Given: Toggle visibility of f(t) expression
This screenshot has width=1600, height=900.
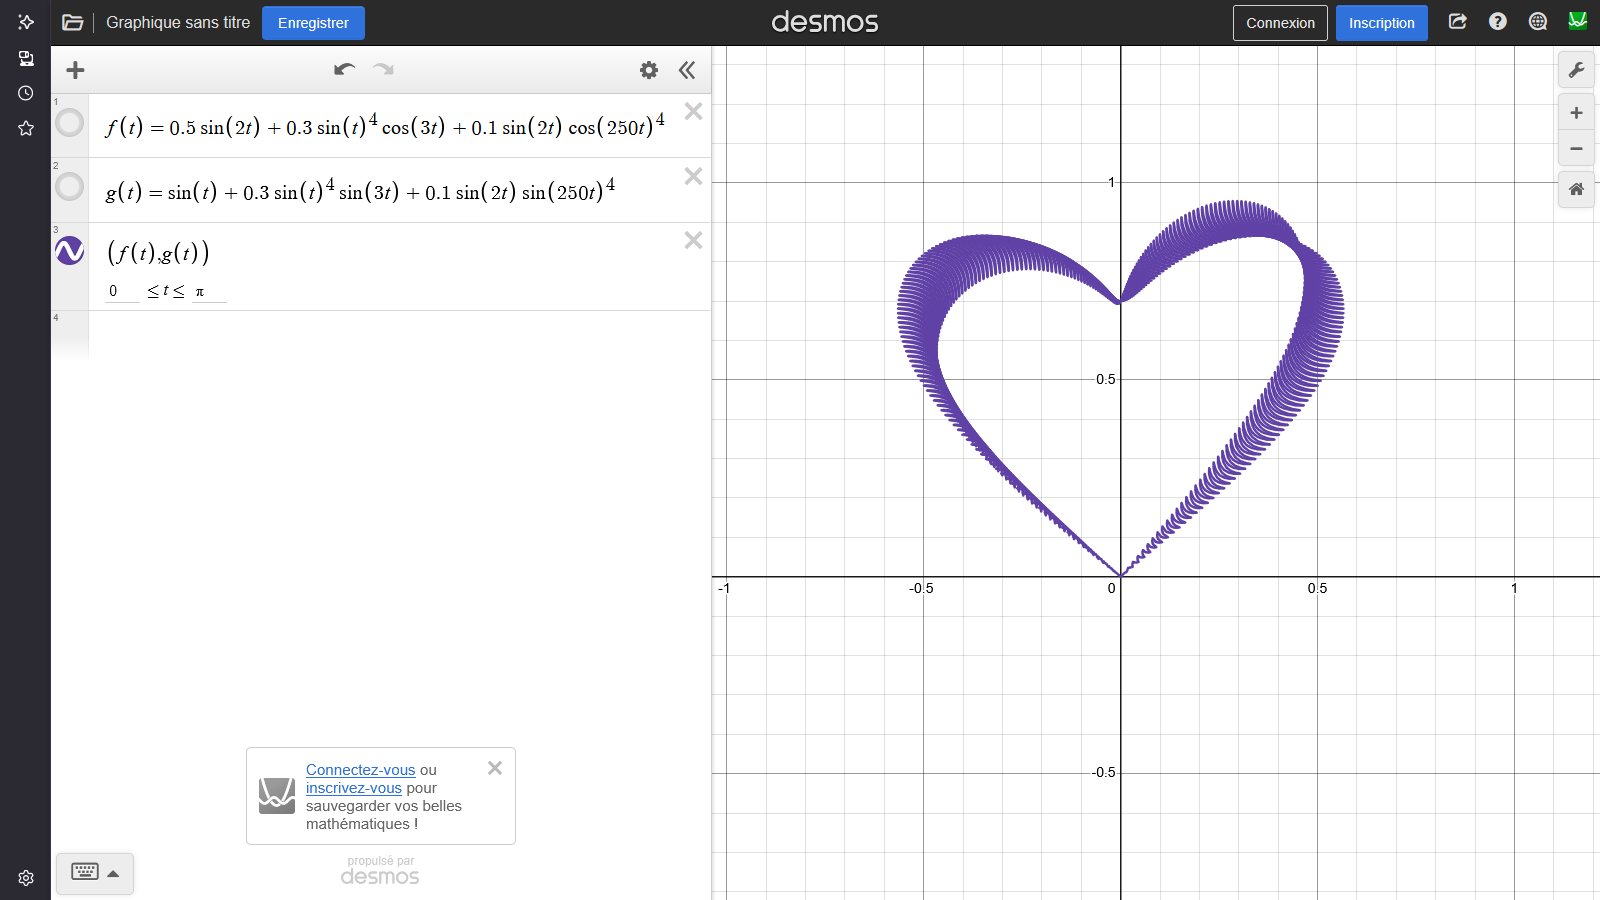Looking at the screenshot, I should point(70,123).
